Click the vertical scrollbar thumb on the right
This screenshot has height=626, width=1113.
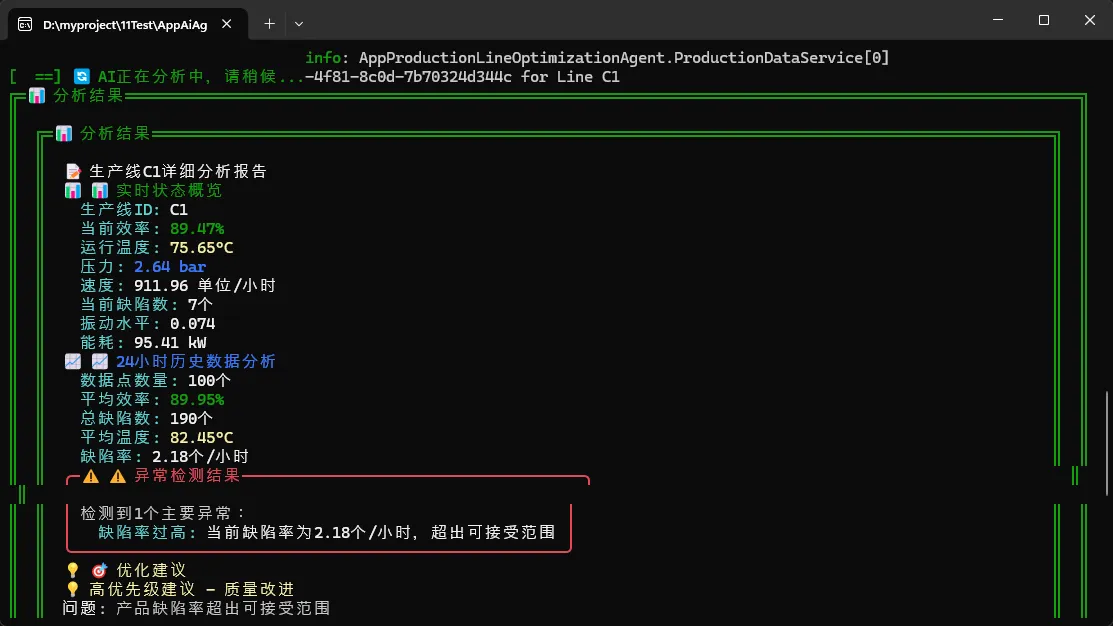1106,438
